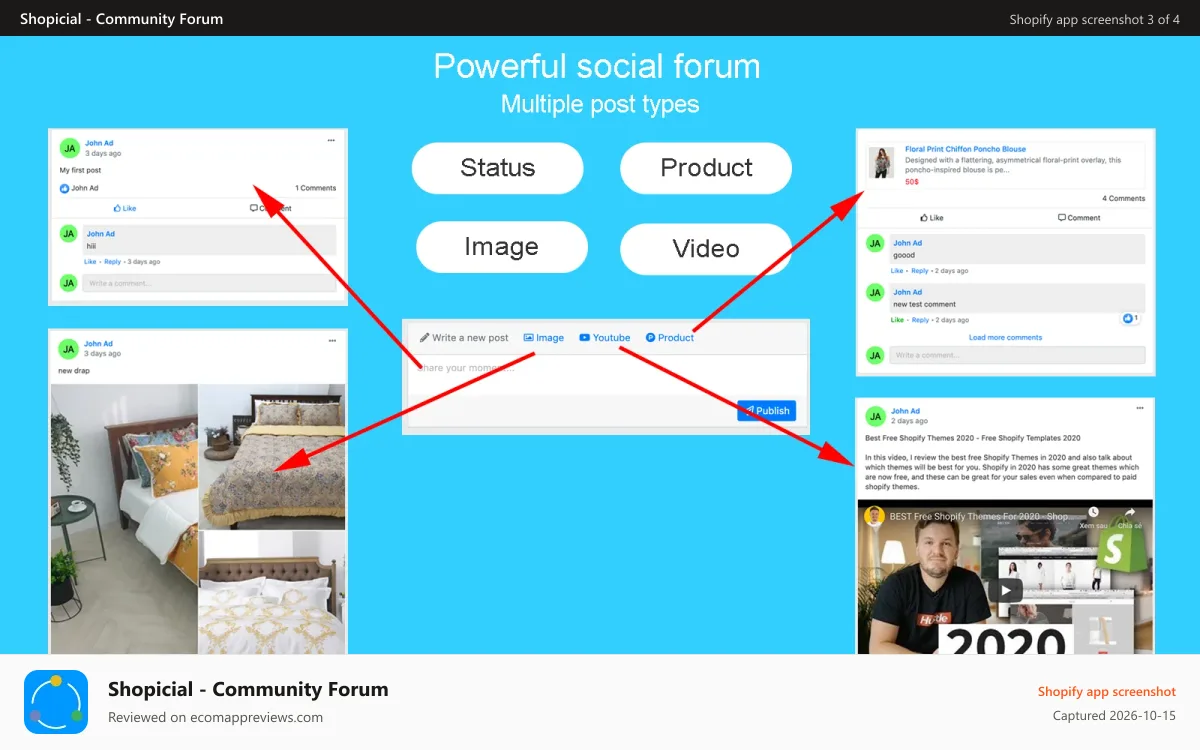Click thumbs-up reaction badge on 'new test comment'
Viewport: 1200px width, 750px height.
coord(1131,318)
